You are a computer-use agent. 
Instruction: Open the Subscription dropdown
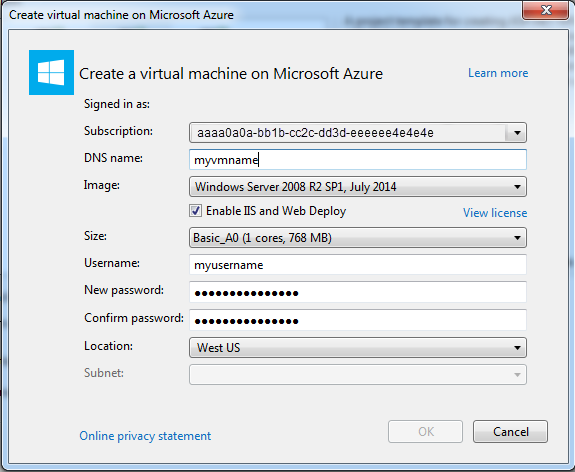[x=358, y=132]
